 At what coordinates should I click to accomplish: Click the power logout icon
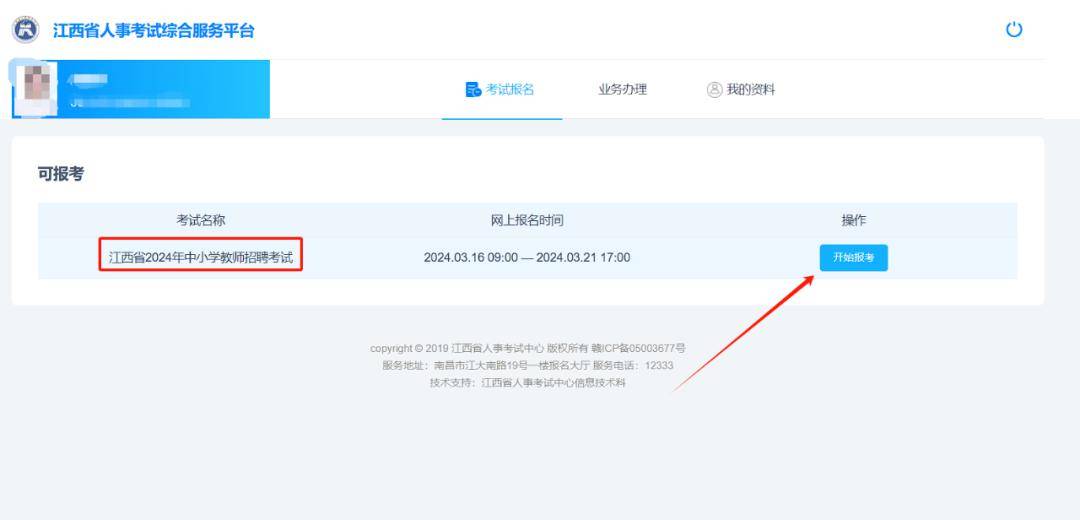tap(1014, 30)
